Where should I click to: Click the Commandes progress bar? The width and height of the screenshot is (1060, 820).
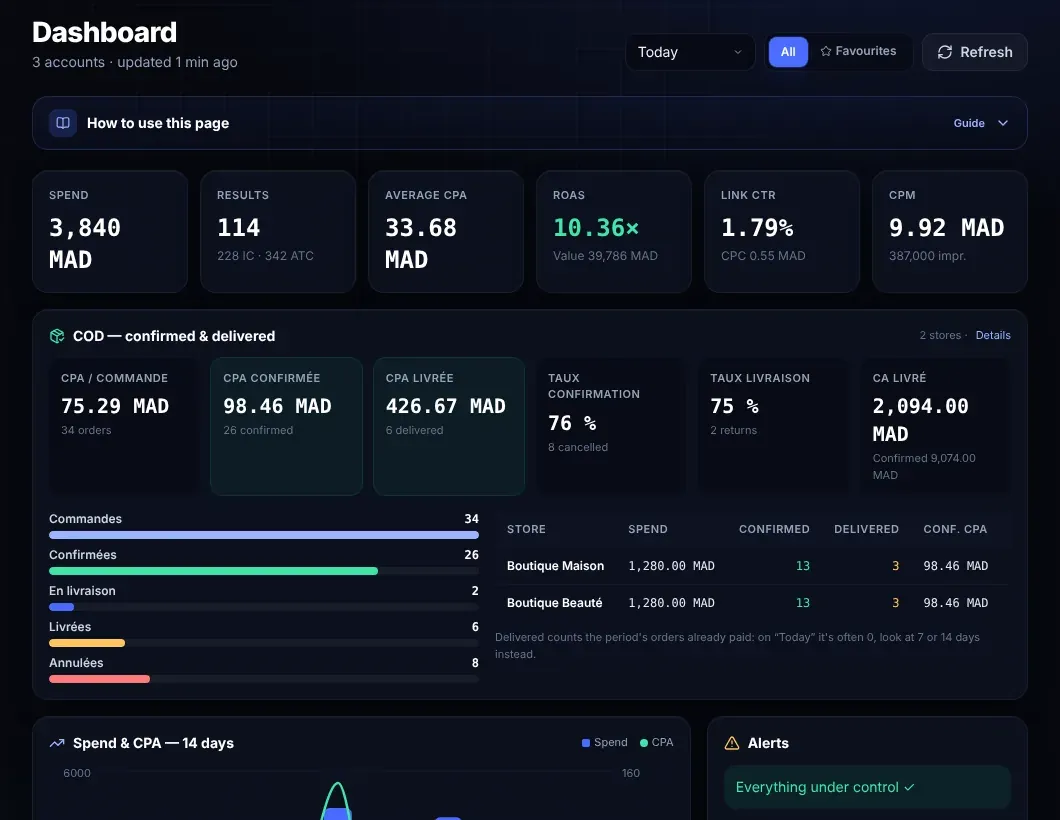[x=264, y=535]
